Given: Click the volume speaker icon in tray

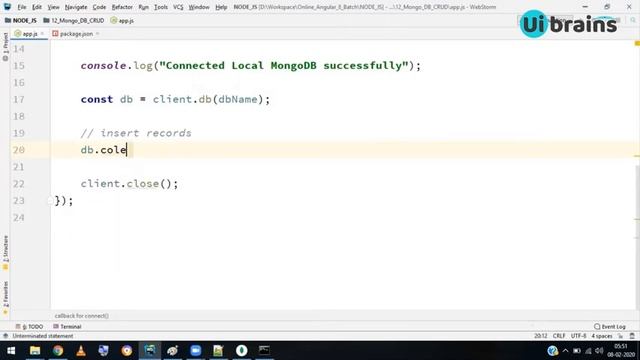Looking at the screenshot, I should (599, 351).
